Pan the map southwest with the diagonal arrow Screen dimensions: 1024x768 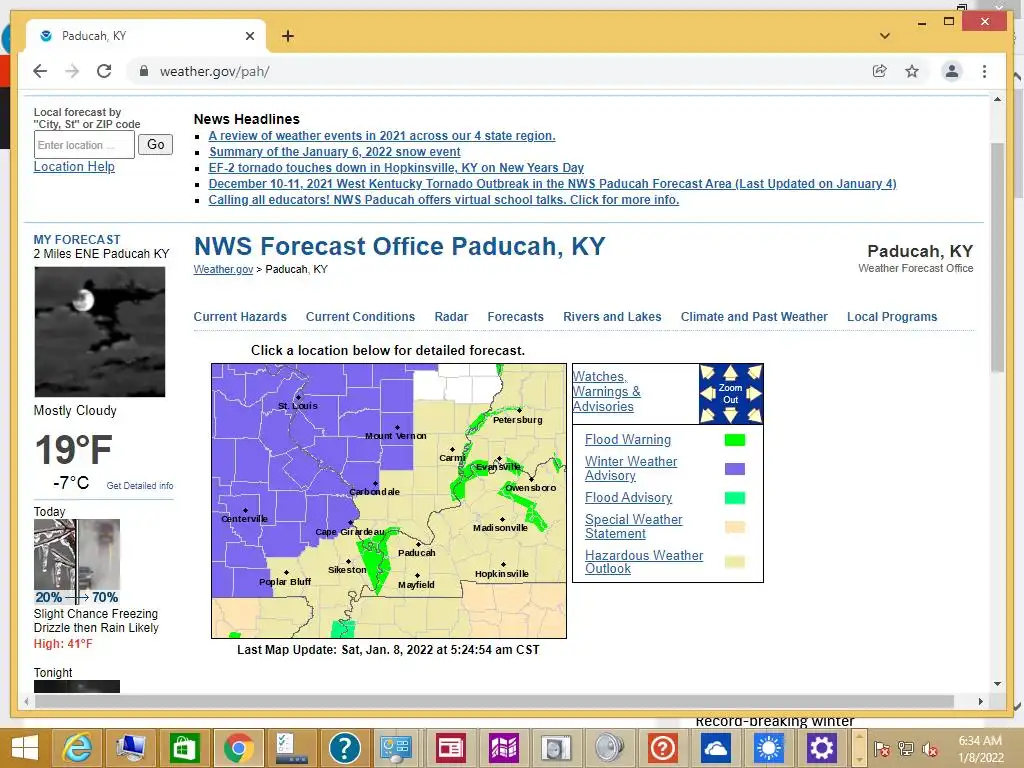(707, 415)
